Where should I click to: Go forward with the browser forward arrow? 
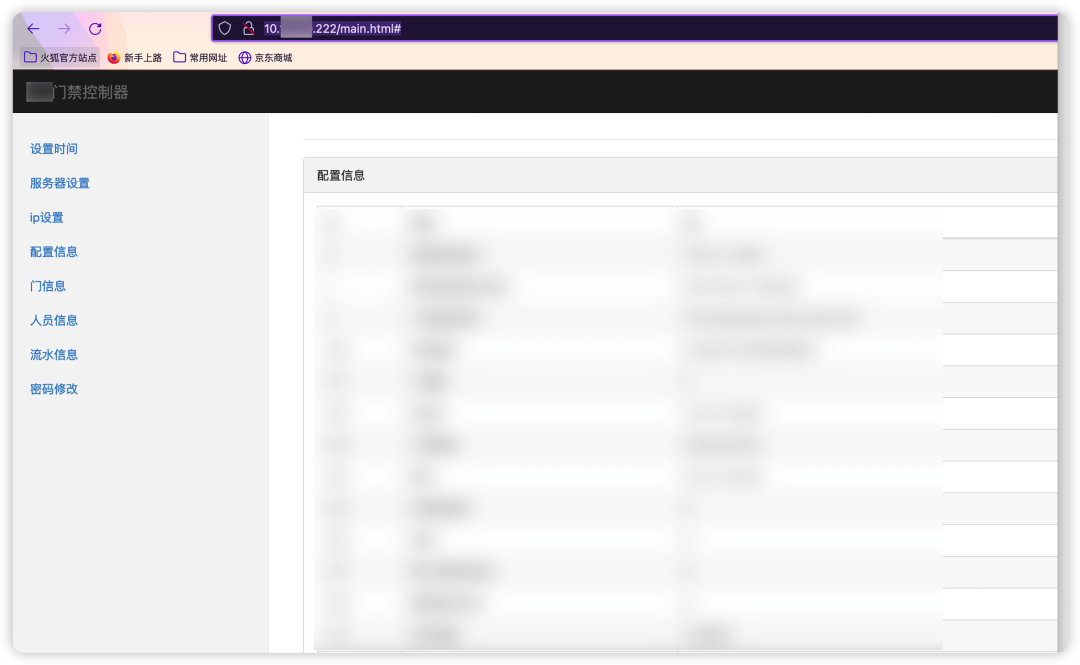click(x=64, y=28)
